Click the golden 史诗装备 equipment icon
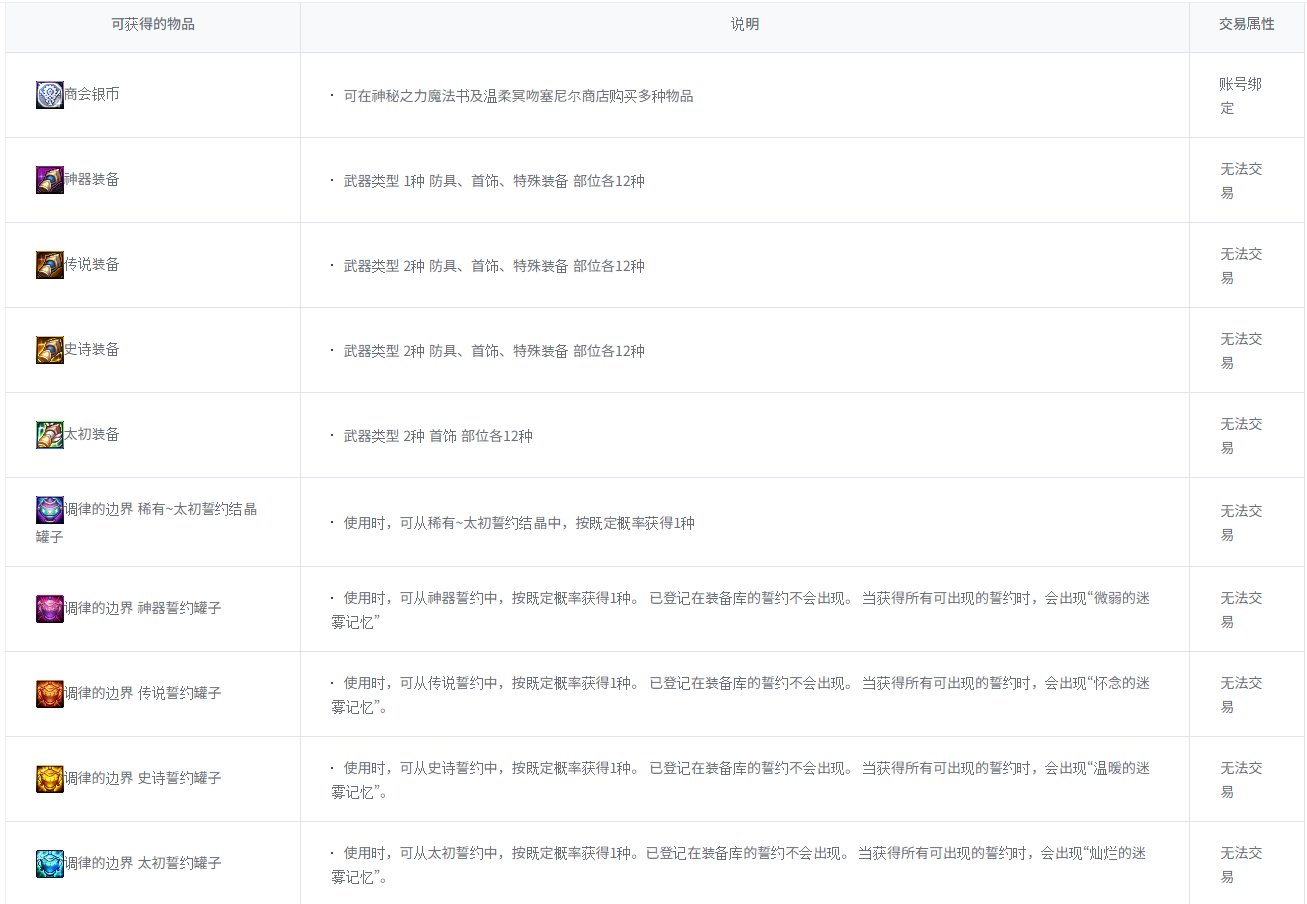This screenshot has width=1307, height=904. click(x=50, y=350)
